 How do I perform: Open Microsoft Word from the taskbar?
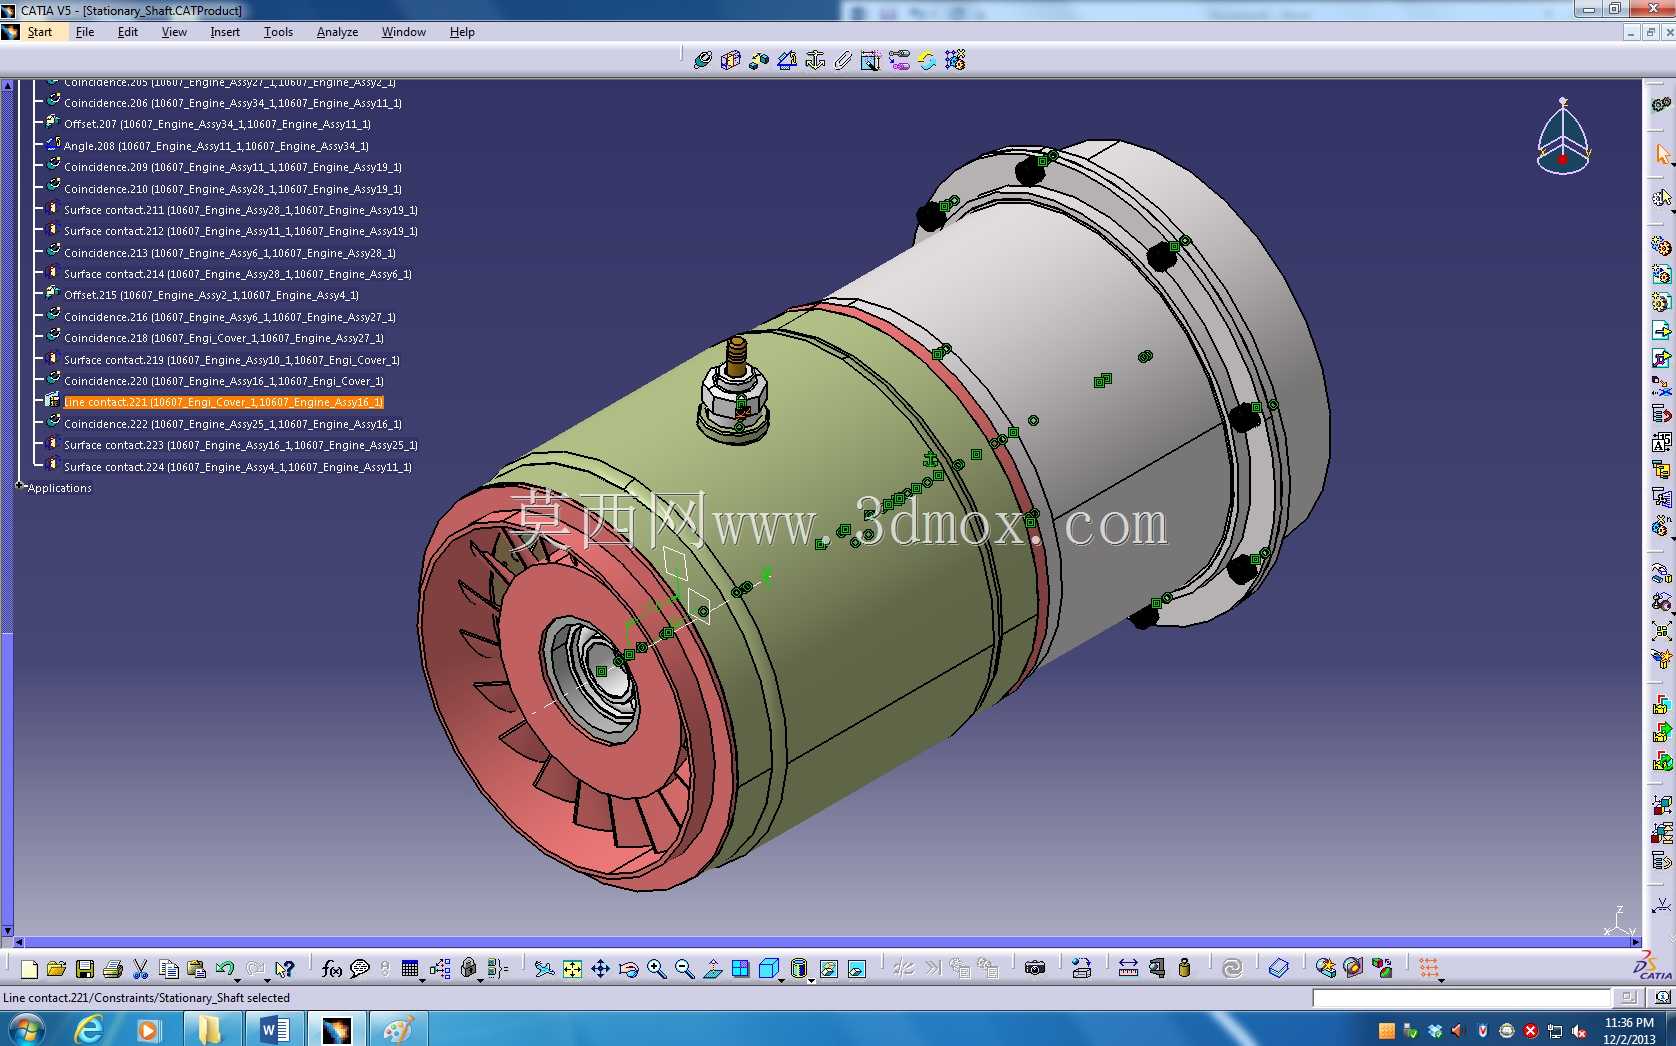274,1029
